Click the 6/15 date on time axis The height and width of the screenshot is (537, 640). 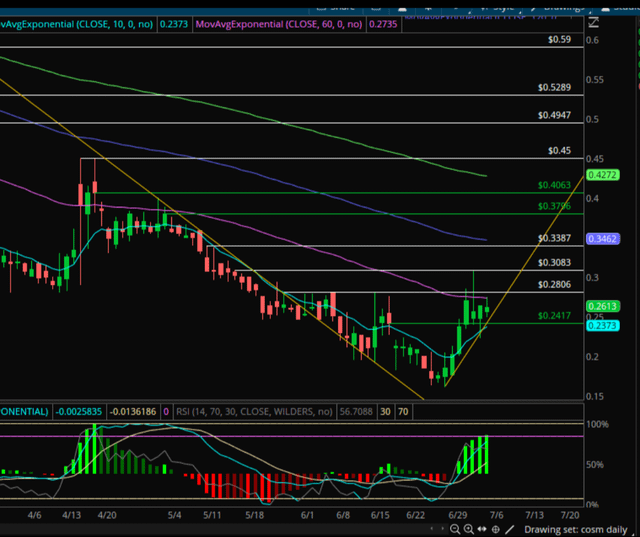coord(380,515)
